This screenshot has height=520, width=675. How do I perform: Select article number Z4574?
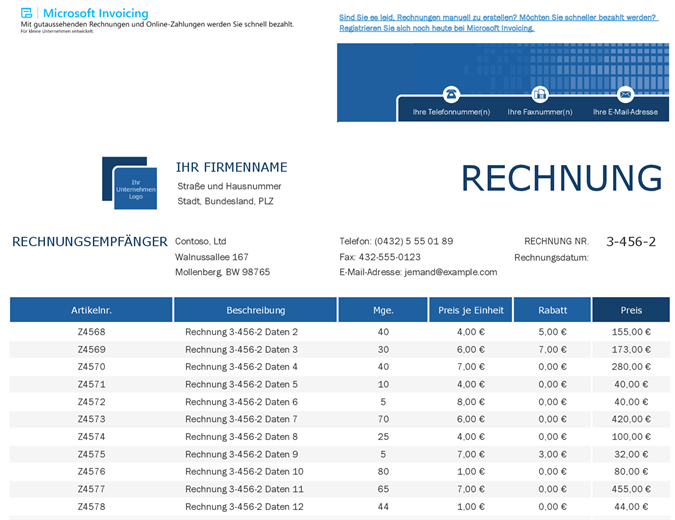click(91, 437)
